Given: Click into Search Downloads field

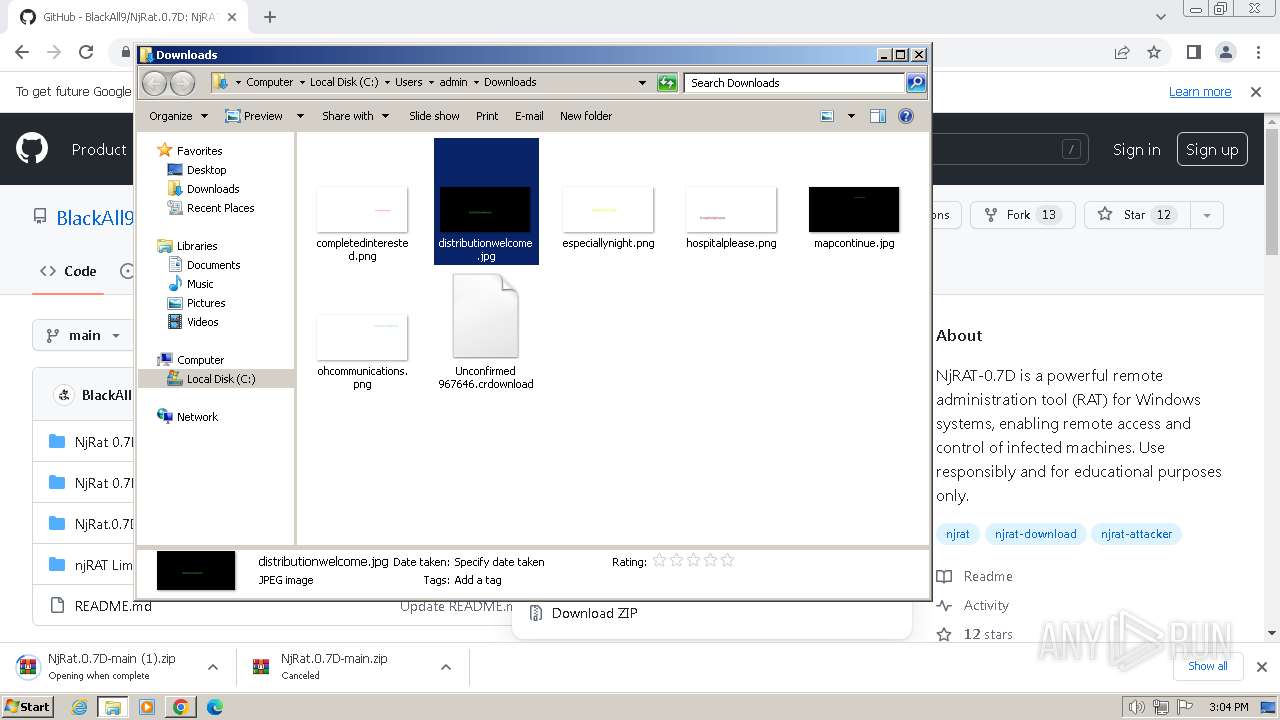Looking at the screenshot, I should (x=795, y=83).
